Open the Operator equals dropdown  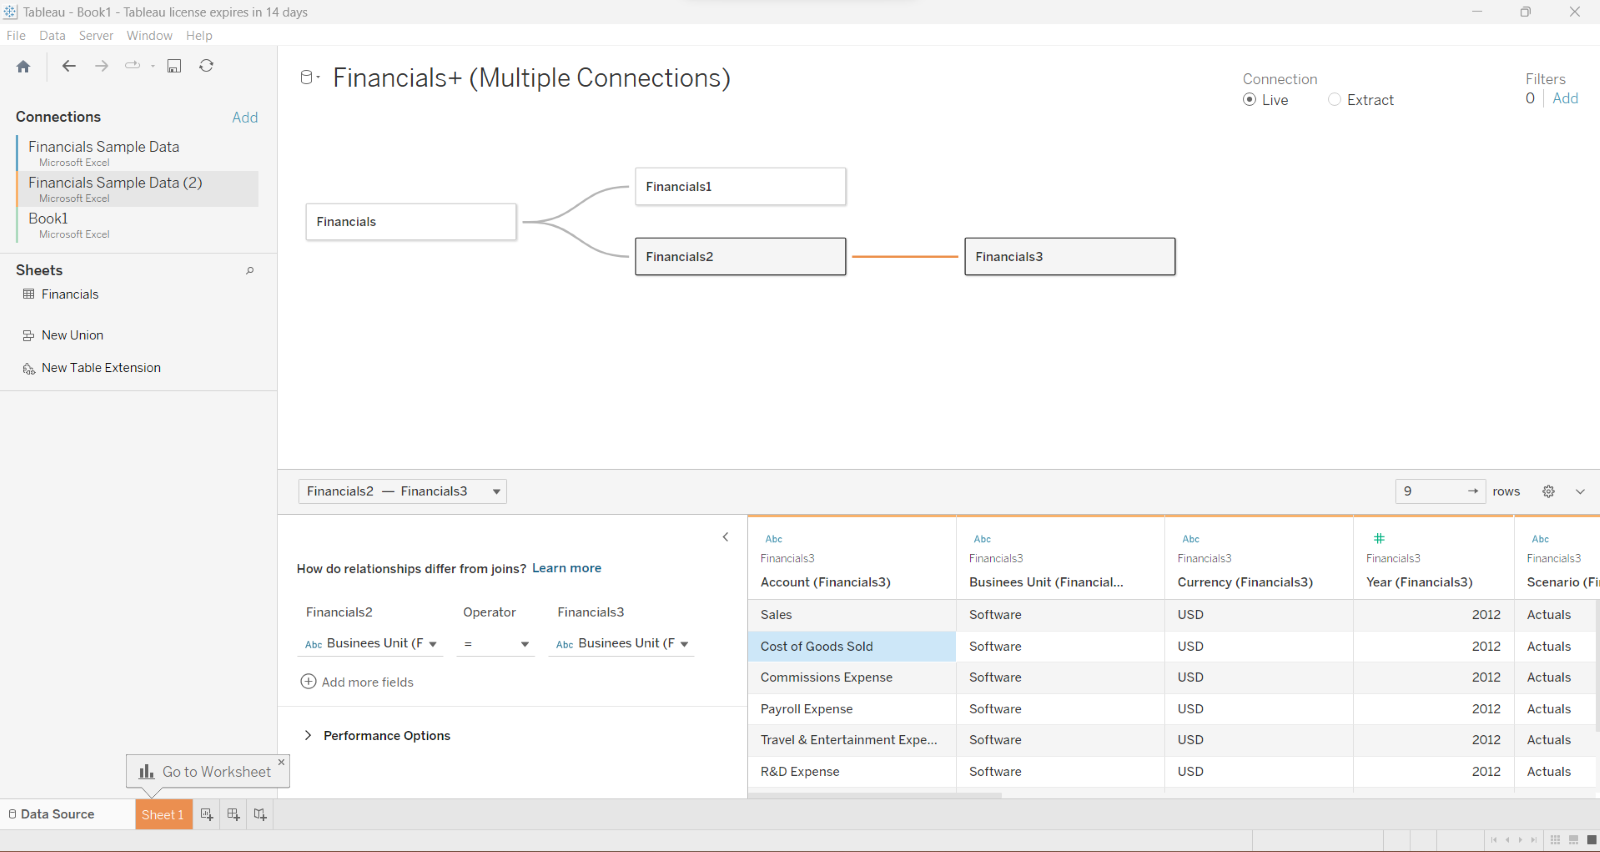pos(496,644)
